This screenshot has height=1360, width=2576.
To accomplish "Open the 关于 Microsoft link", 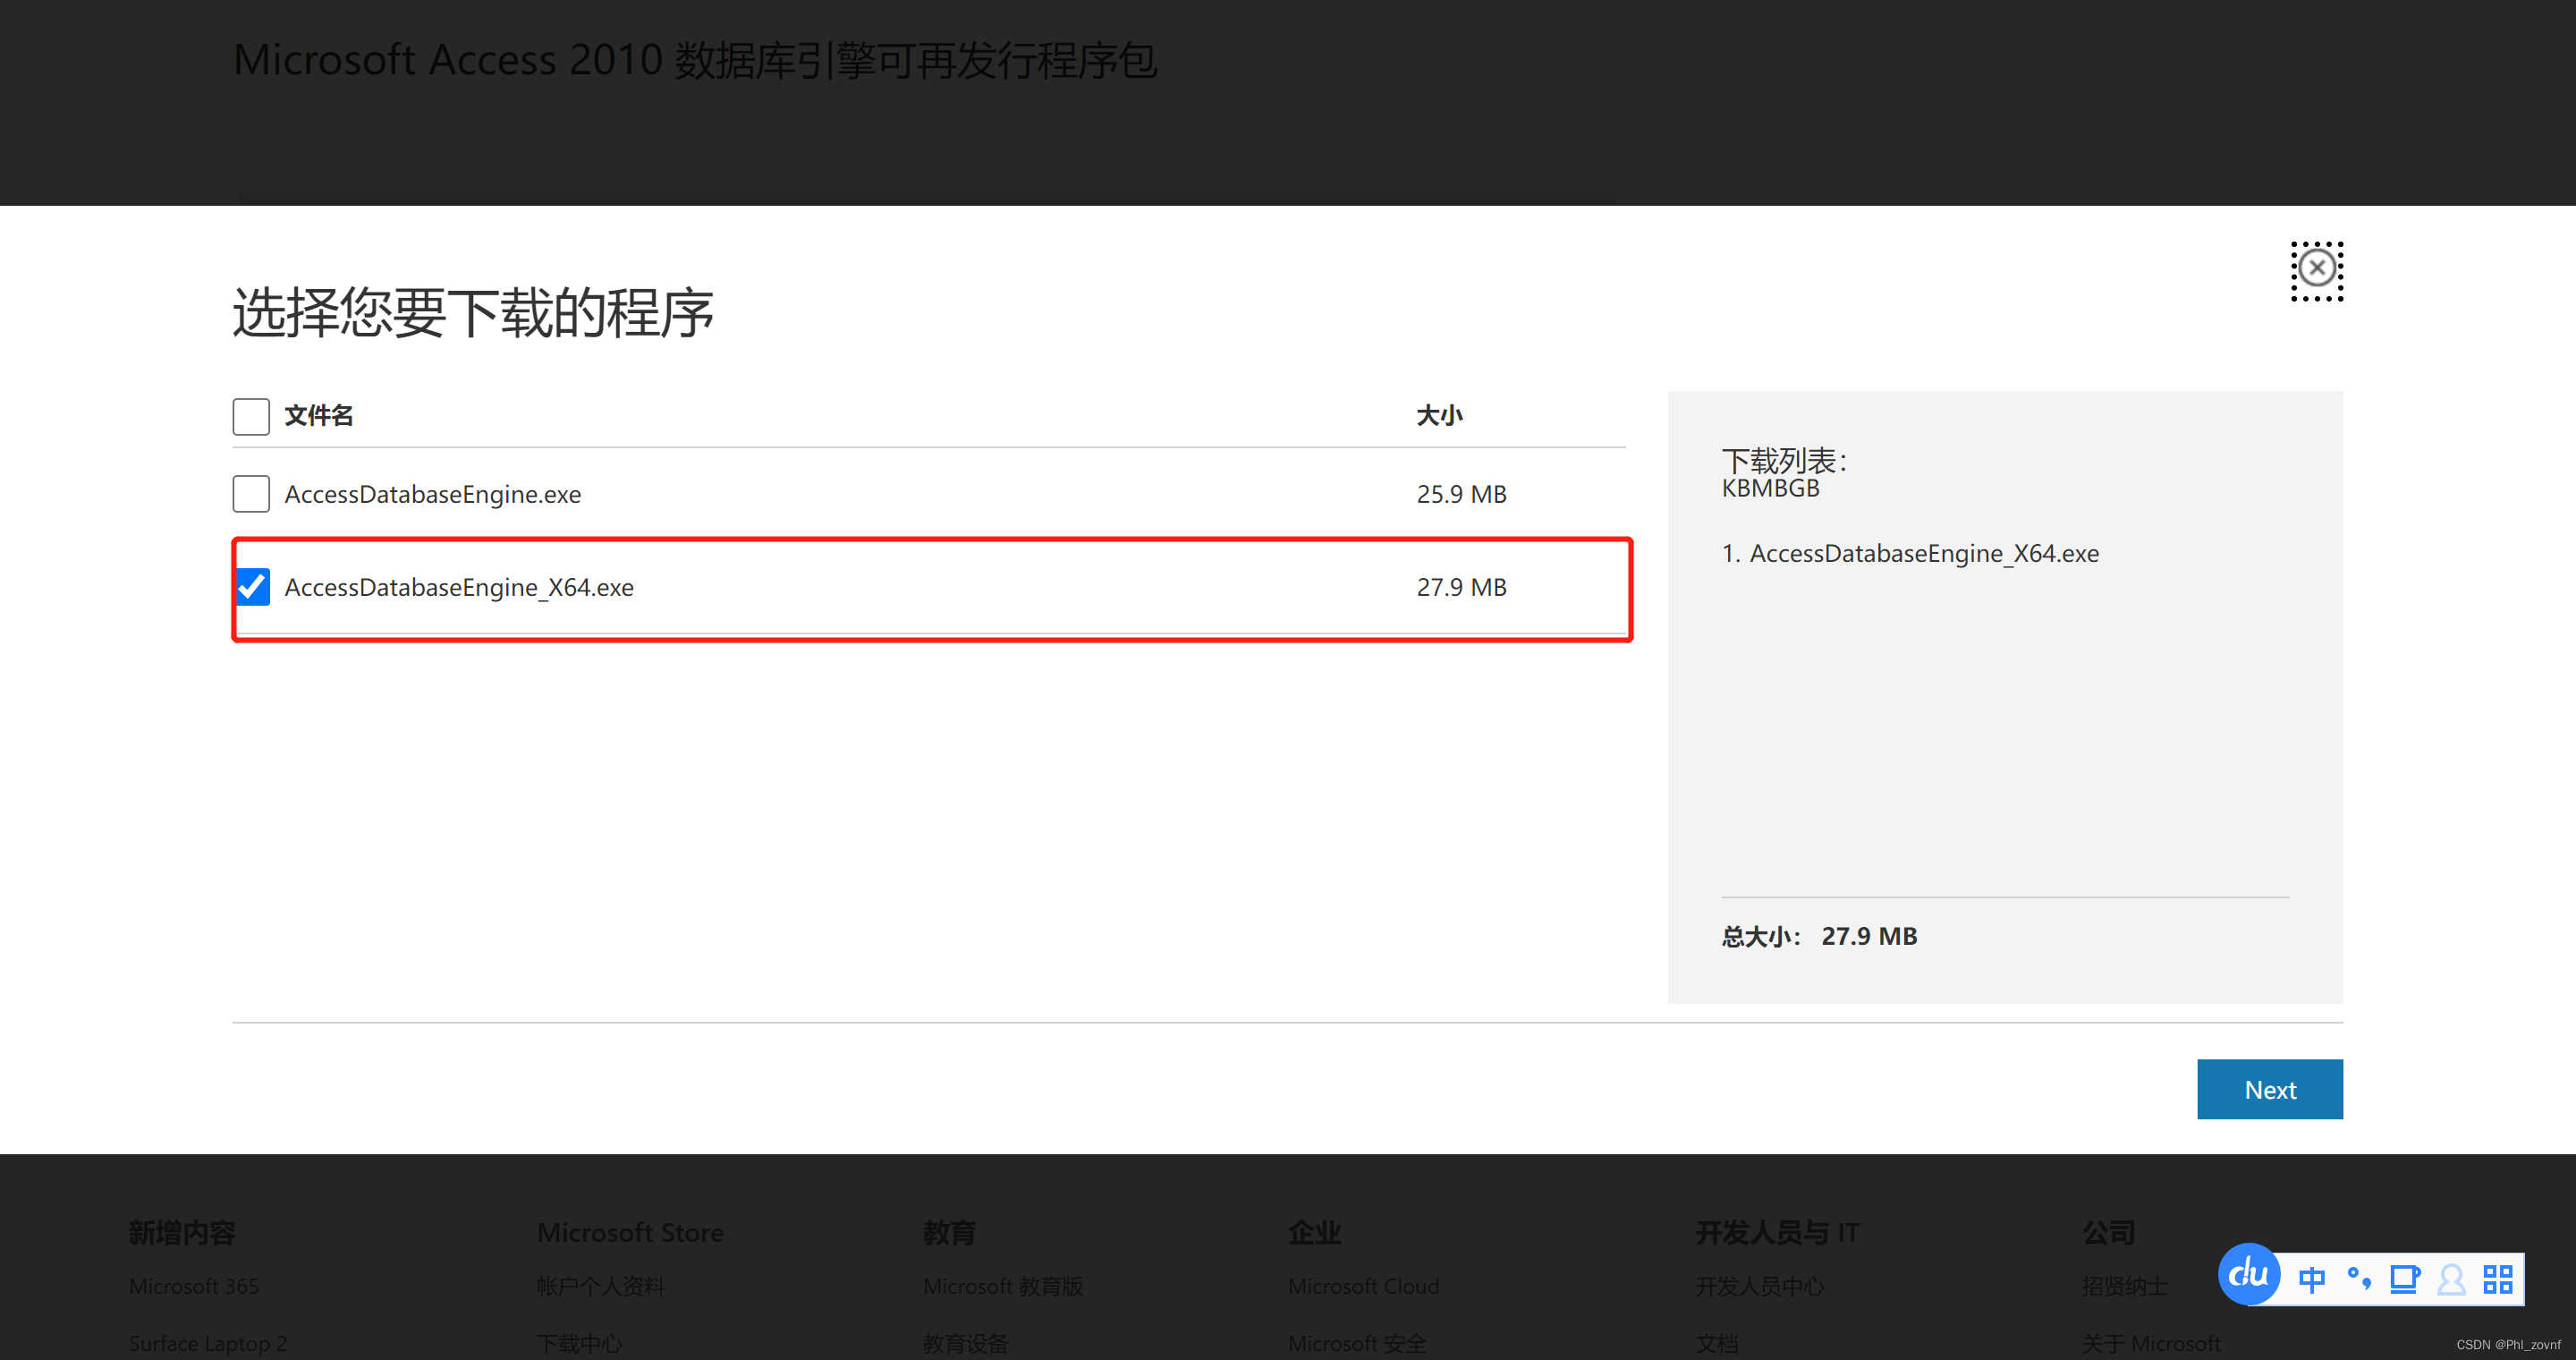I will click(2151, 1343).
